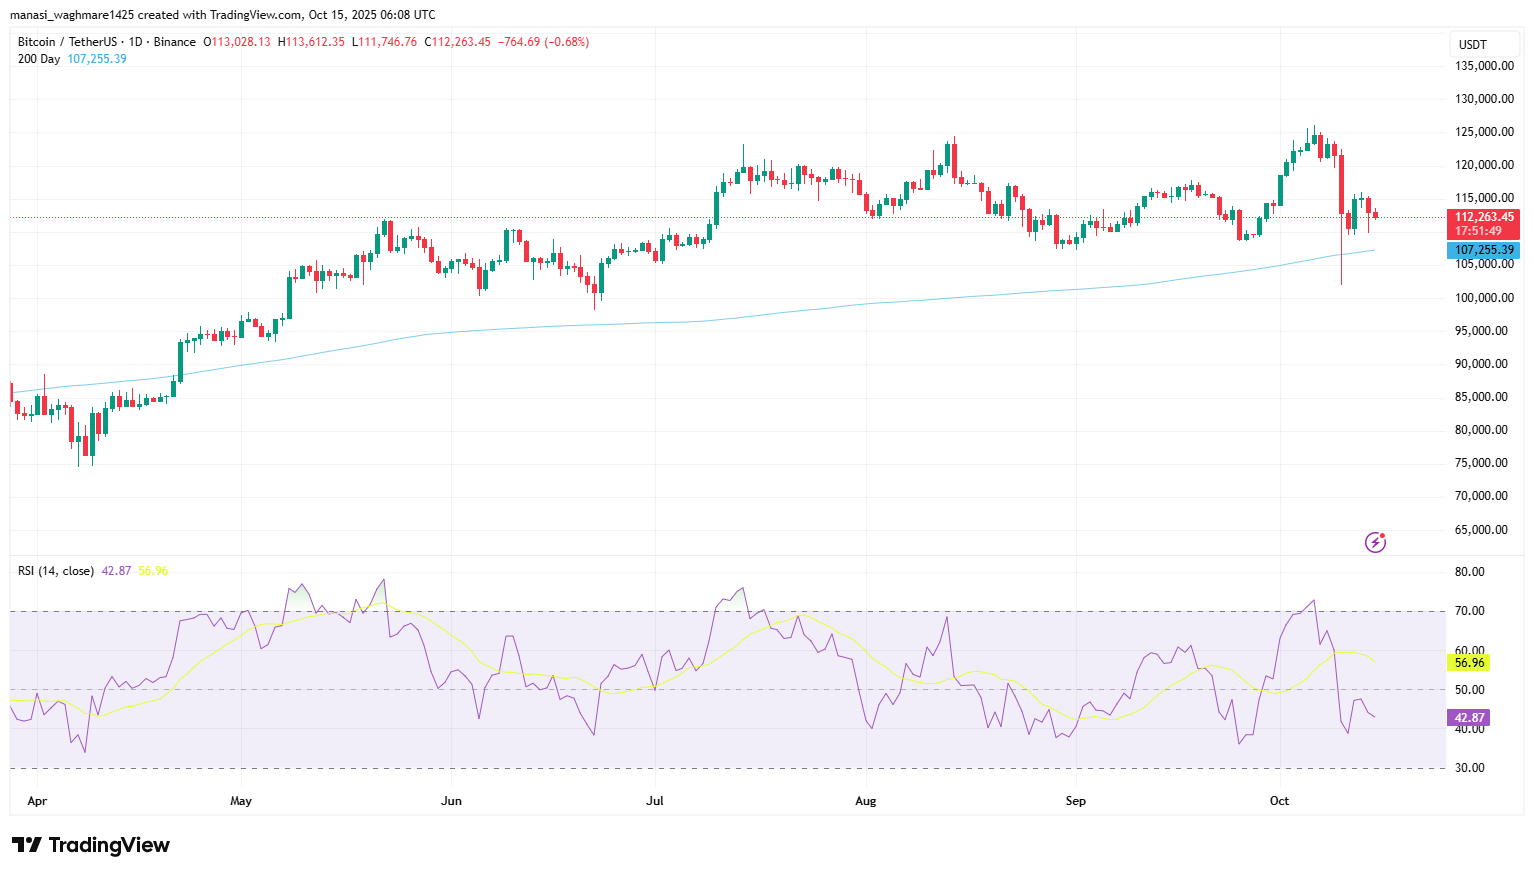Screen dimensions: 1534x875
Task: Click the RSI (14, close) indicator legend
Action: [56, 571]
